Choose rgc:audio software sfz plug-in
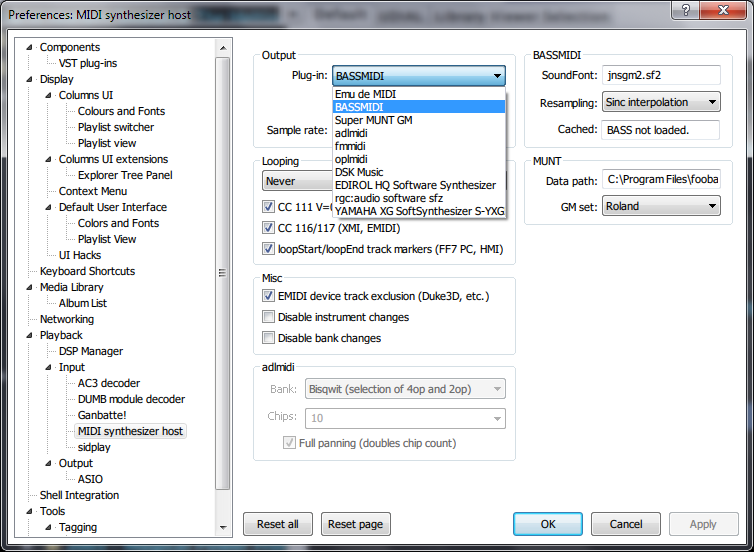This screenshot has height=552, width=754. pyautogui.click(x=419, y=198)
